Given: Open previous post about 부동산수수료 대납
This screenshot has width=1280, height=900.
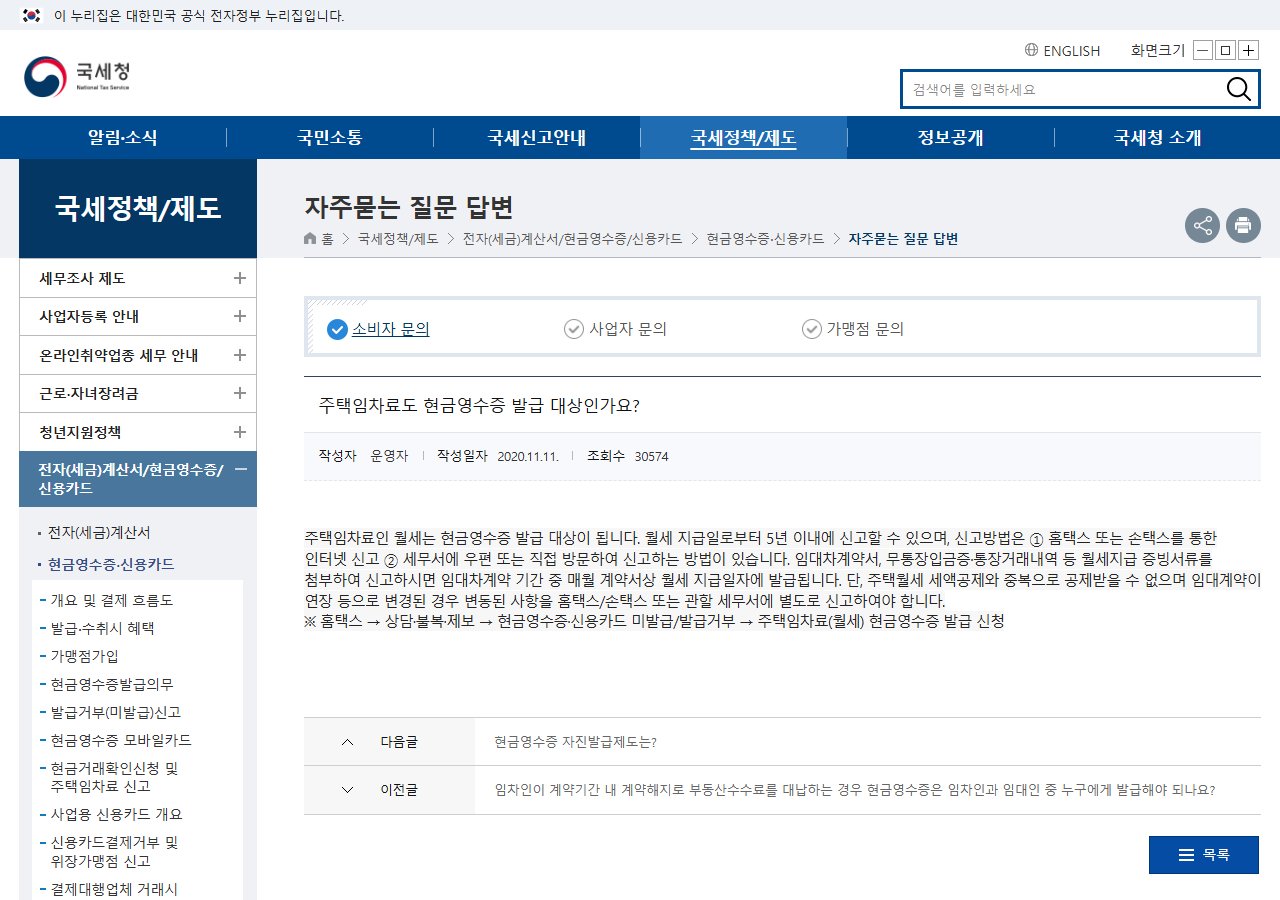Looking at the screenshot, I should click(855, 790).
